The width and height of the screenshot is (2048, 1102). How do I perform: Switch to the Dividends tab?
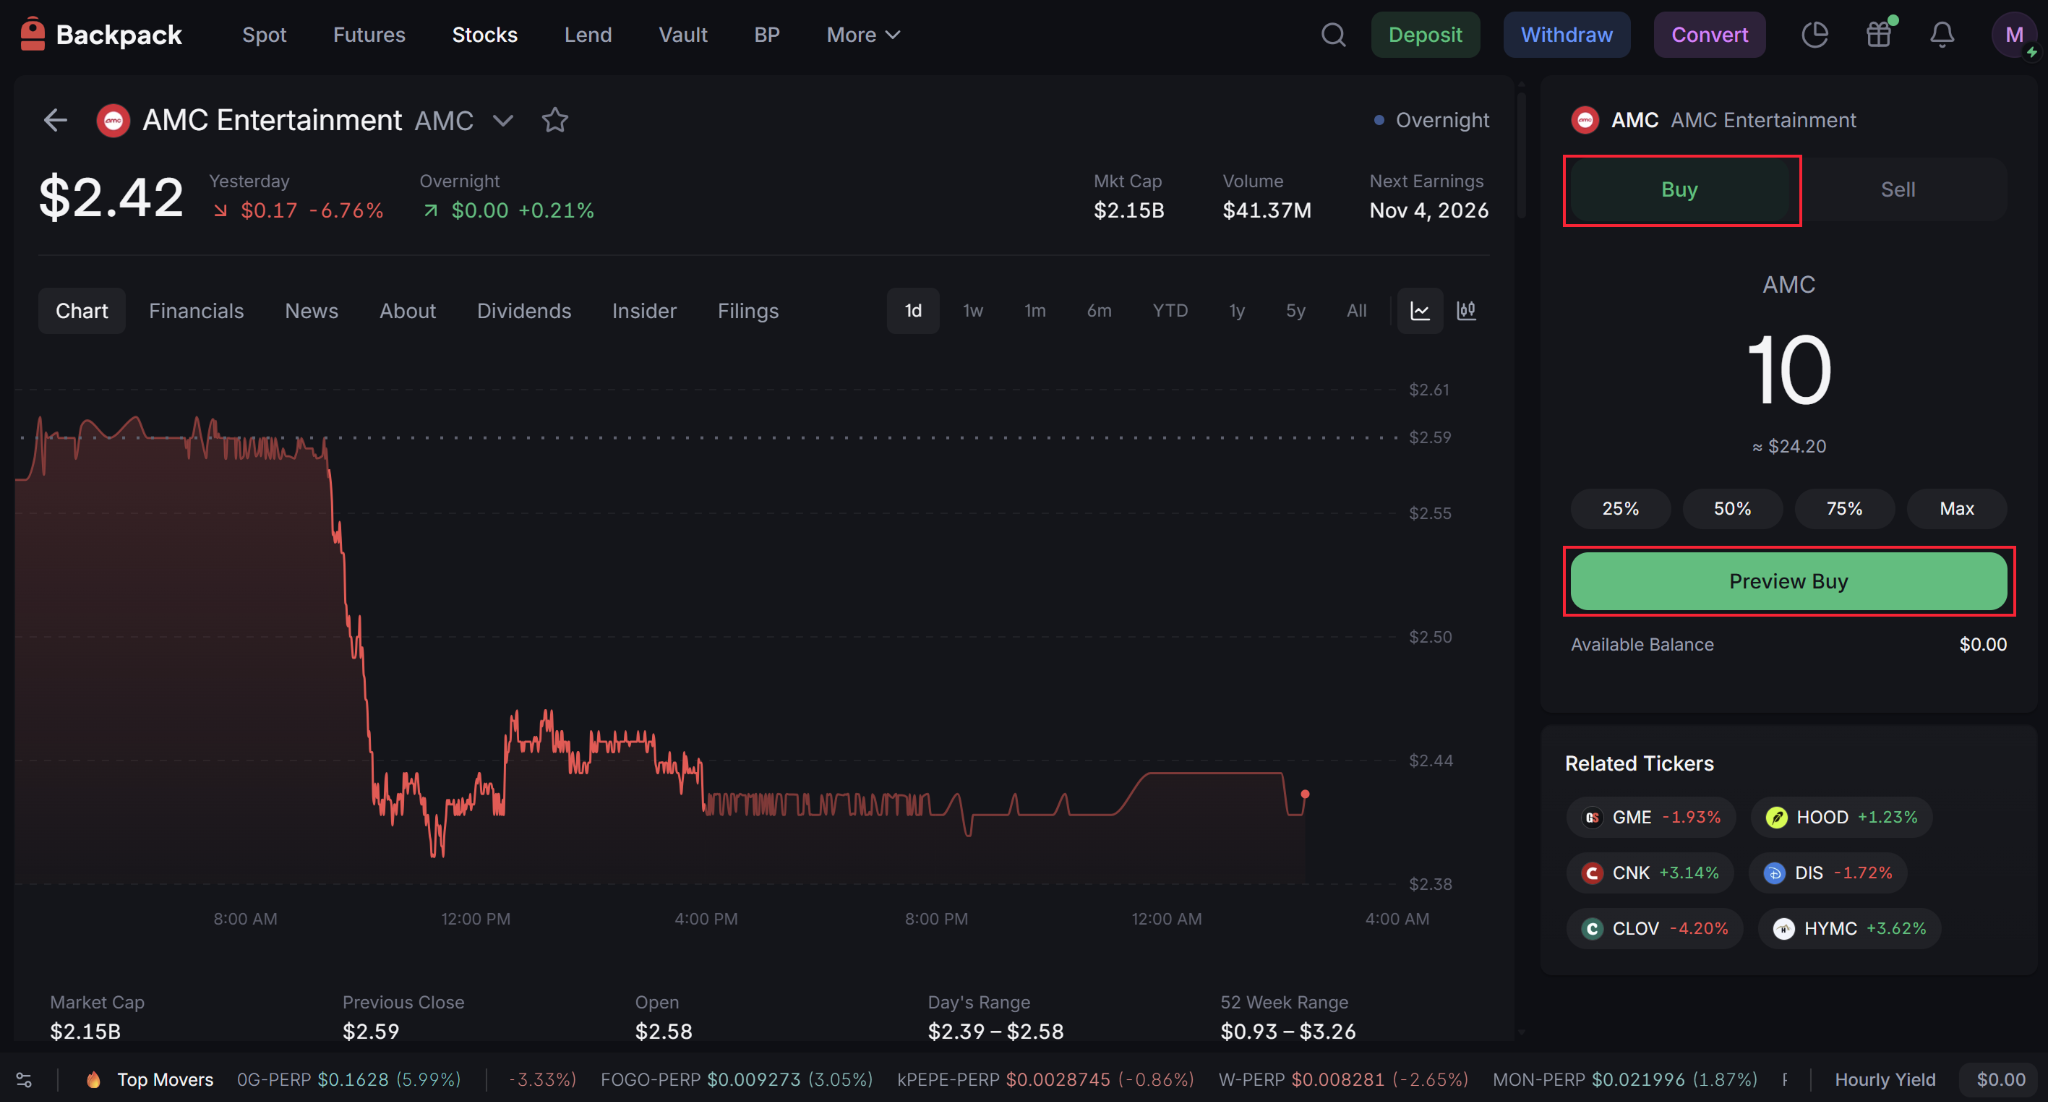524,311
